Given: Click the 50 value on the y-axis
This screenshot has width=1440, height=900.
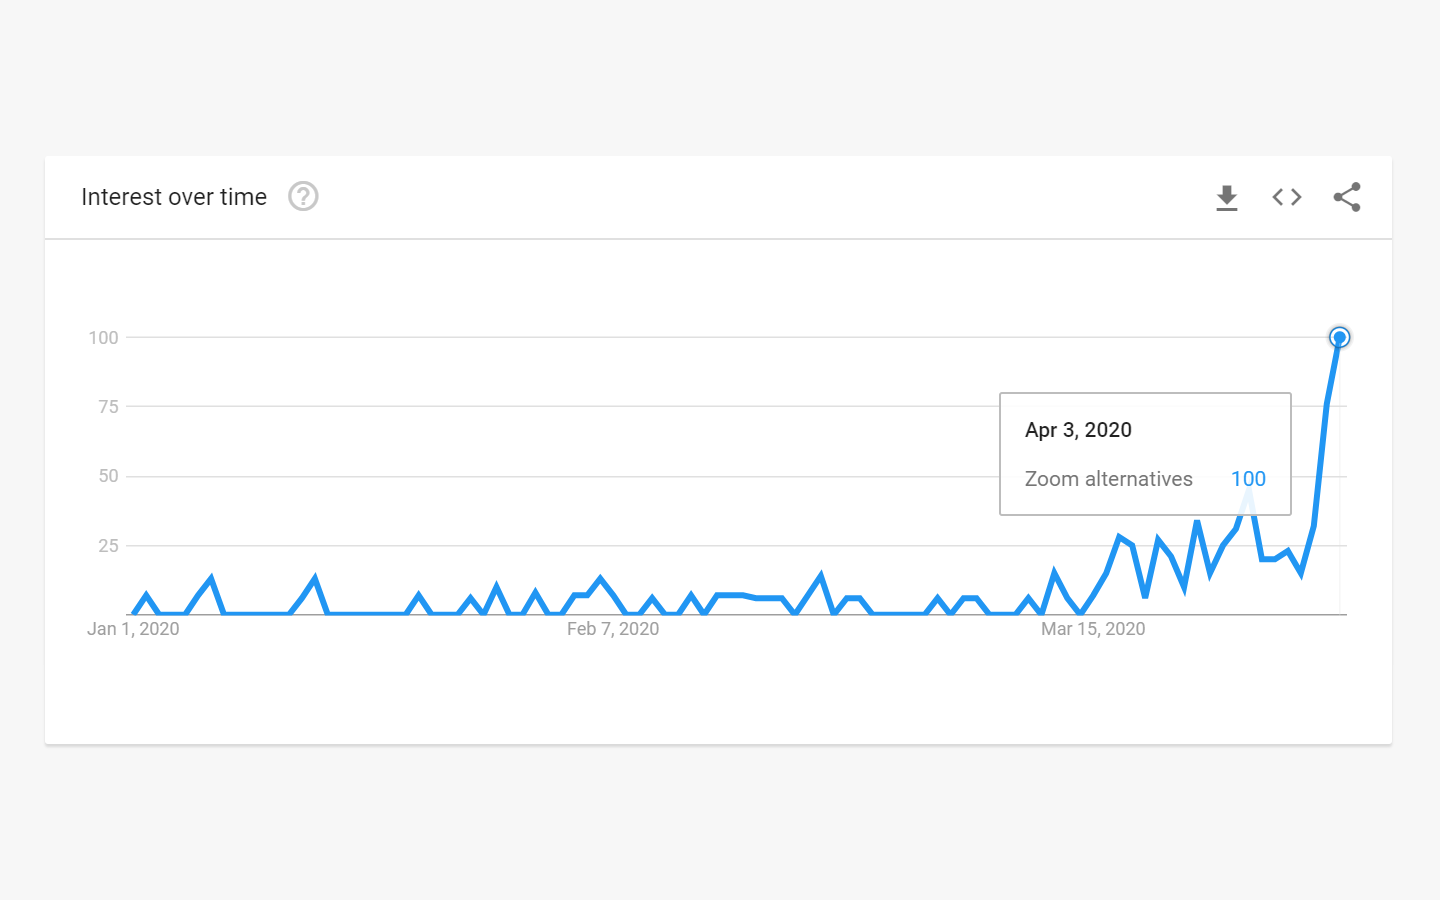Looking at the screenshot, I should click(x=108, y=476).
